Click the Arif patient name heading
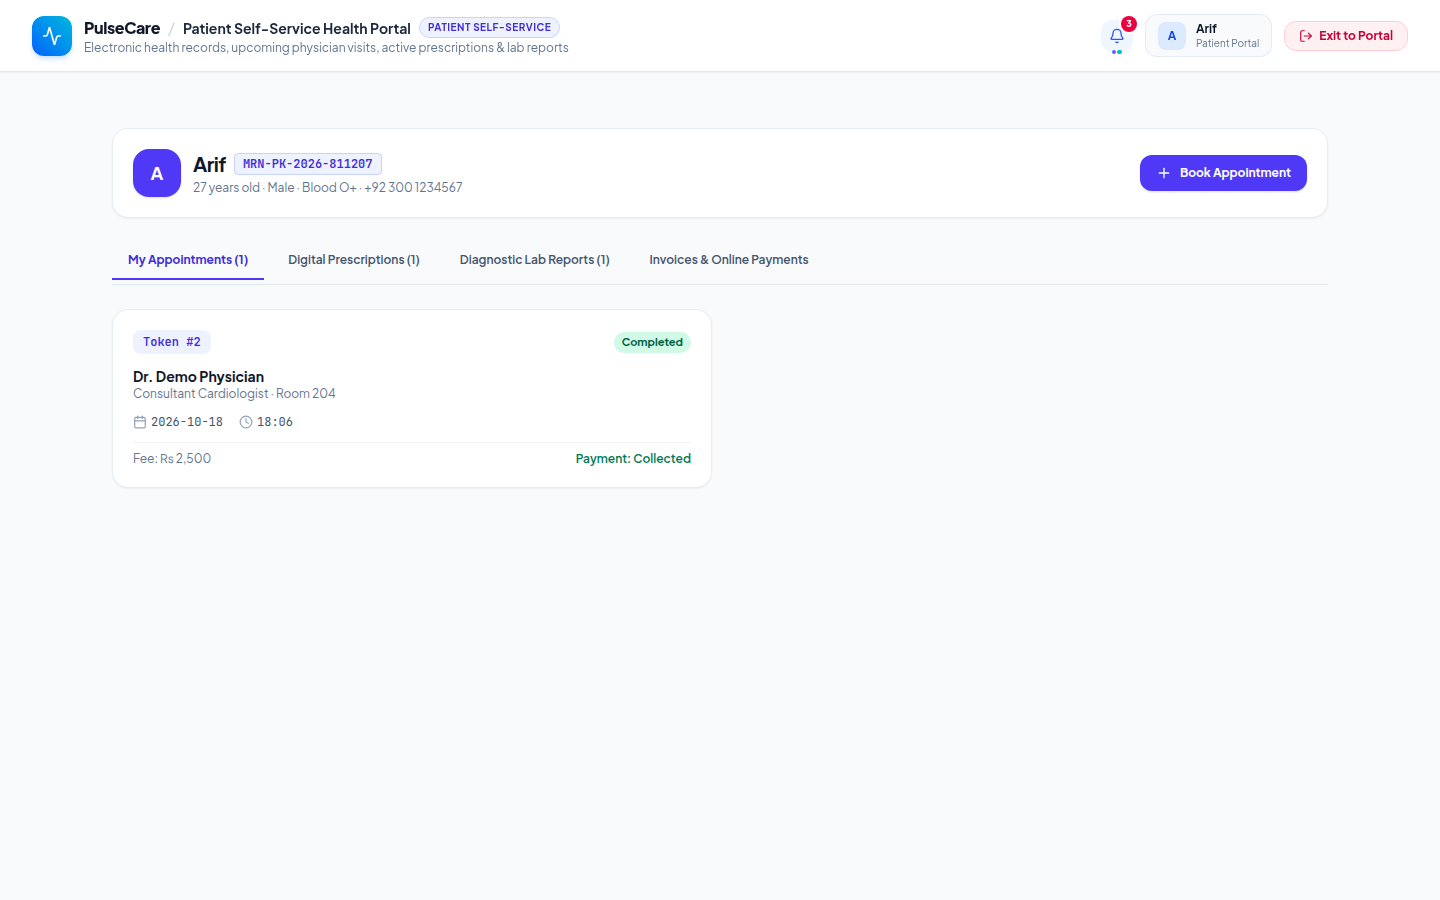The image size is (1440, 900). click(x=210, y=165)
